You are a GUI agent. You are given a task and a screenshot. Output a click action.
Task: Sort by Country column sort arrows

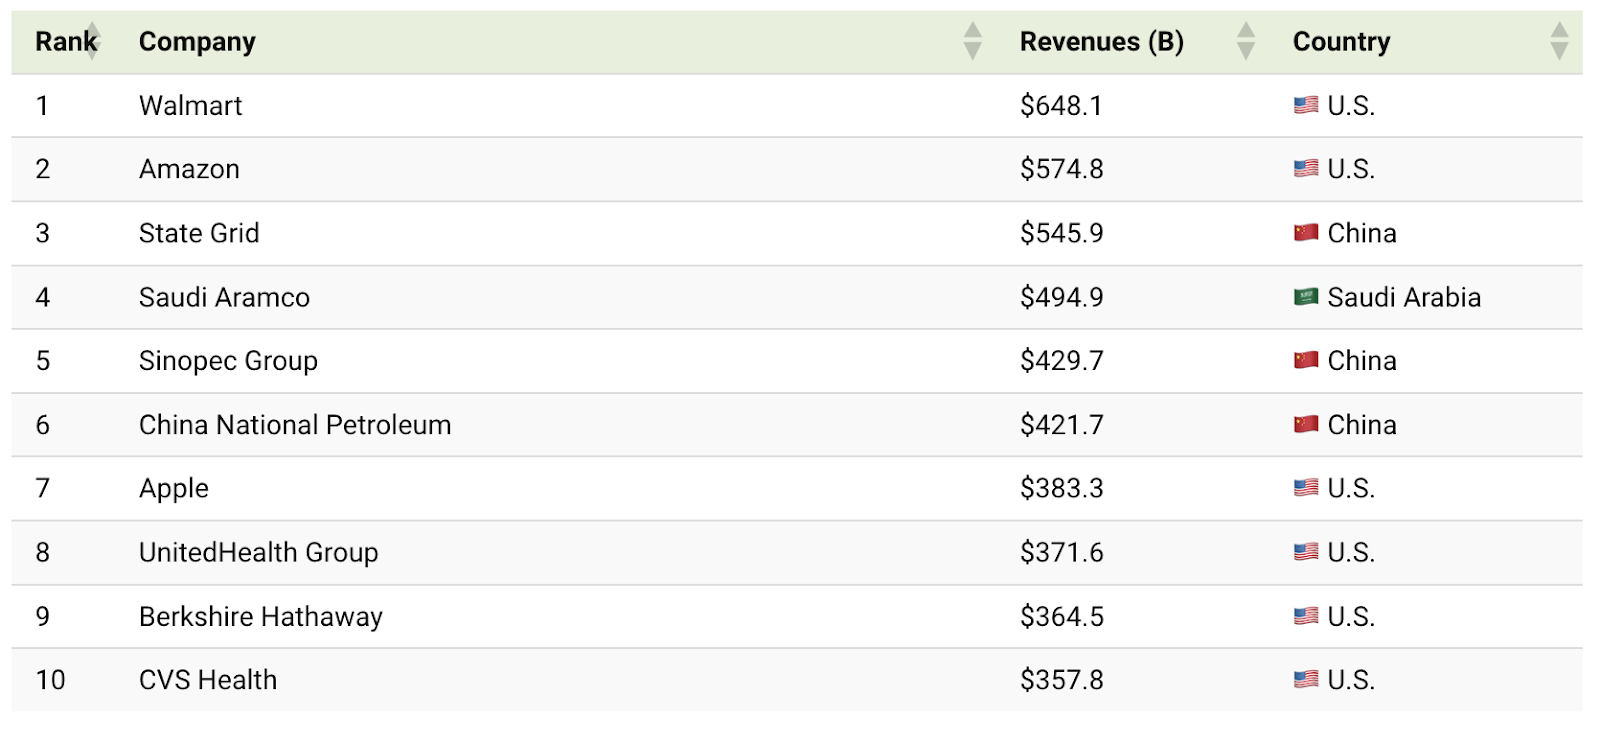(1558, 41)
